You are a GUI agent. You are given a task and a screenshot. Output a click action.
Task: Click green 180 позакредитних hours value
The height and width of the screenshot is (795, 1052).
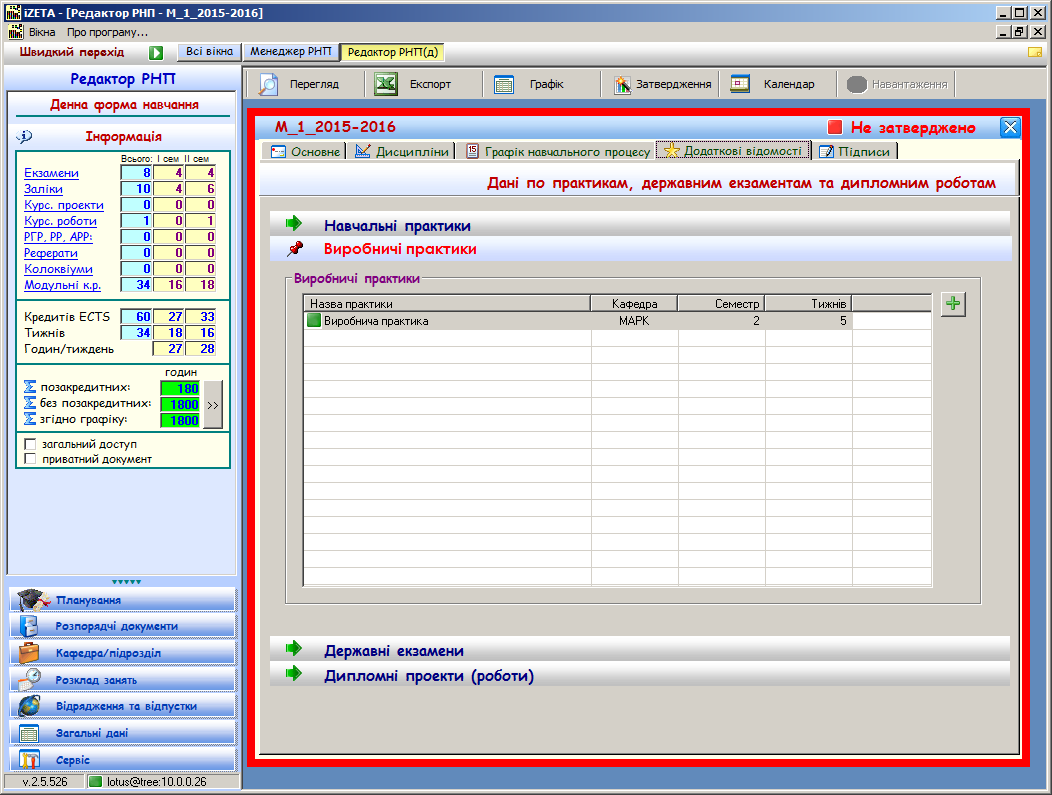180,388
